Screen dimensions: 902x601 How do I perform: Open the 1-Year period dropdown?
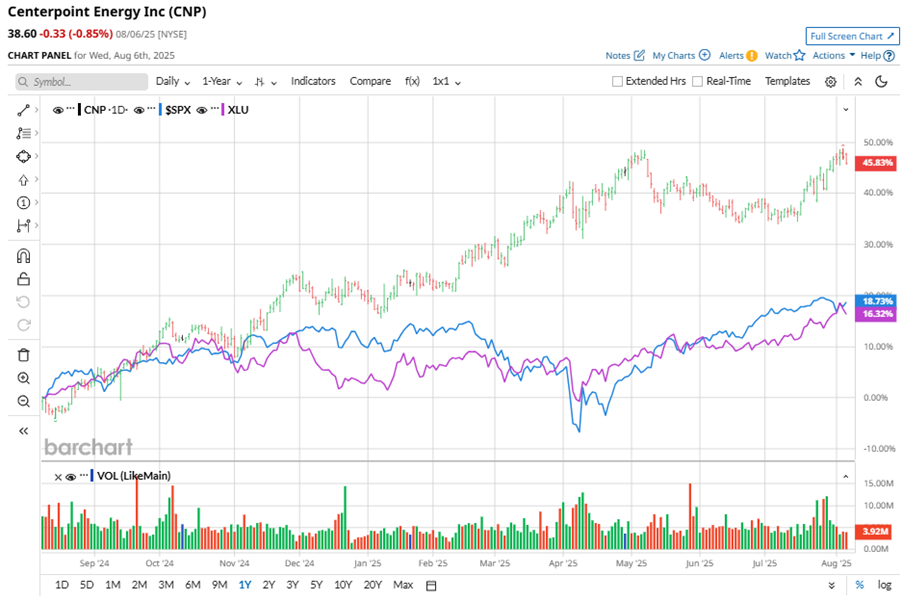(x=222, y=82)
